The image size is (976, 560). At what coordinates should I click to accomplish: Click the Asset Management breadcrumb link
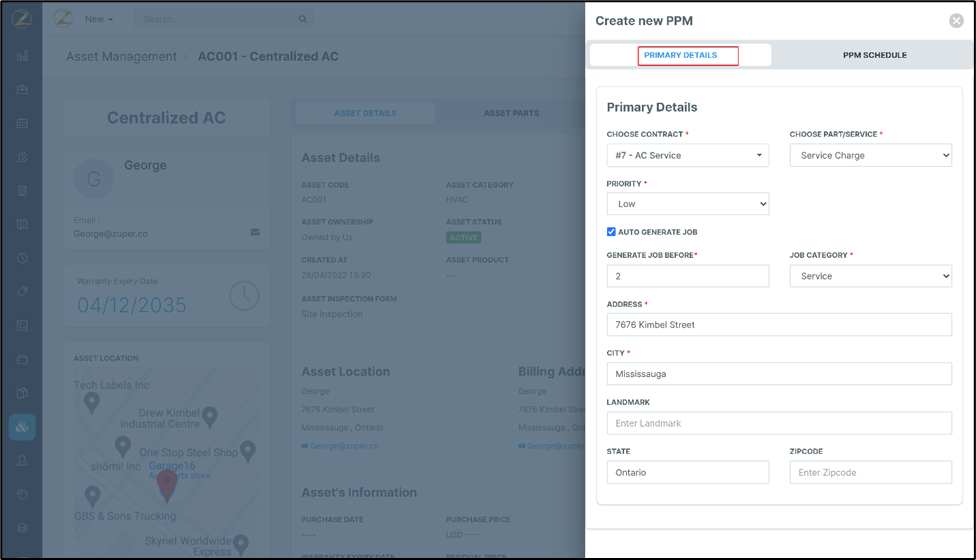(x=121, y=57)
